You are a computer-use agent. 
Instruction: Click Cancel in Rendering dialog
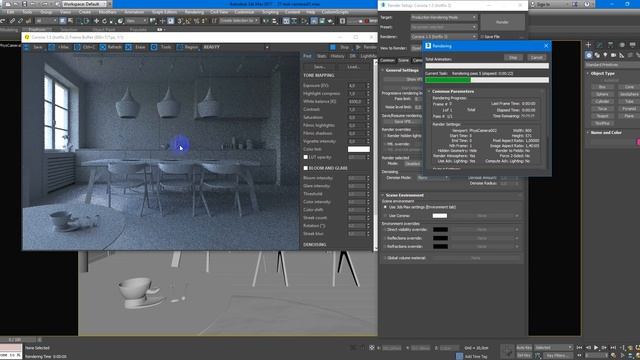point(536,58)
